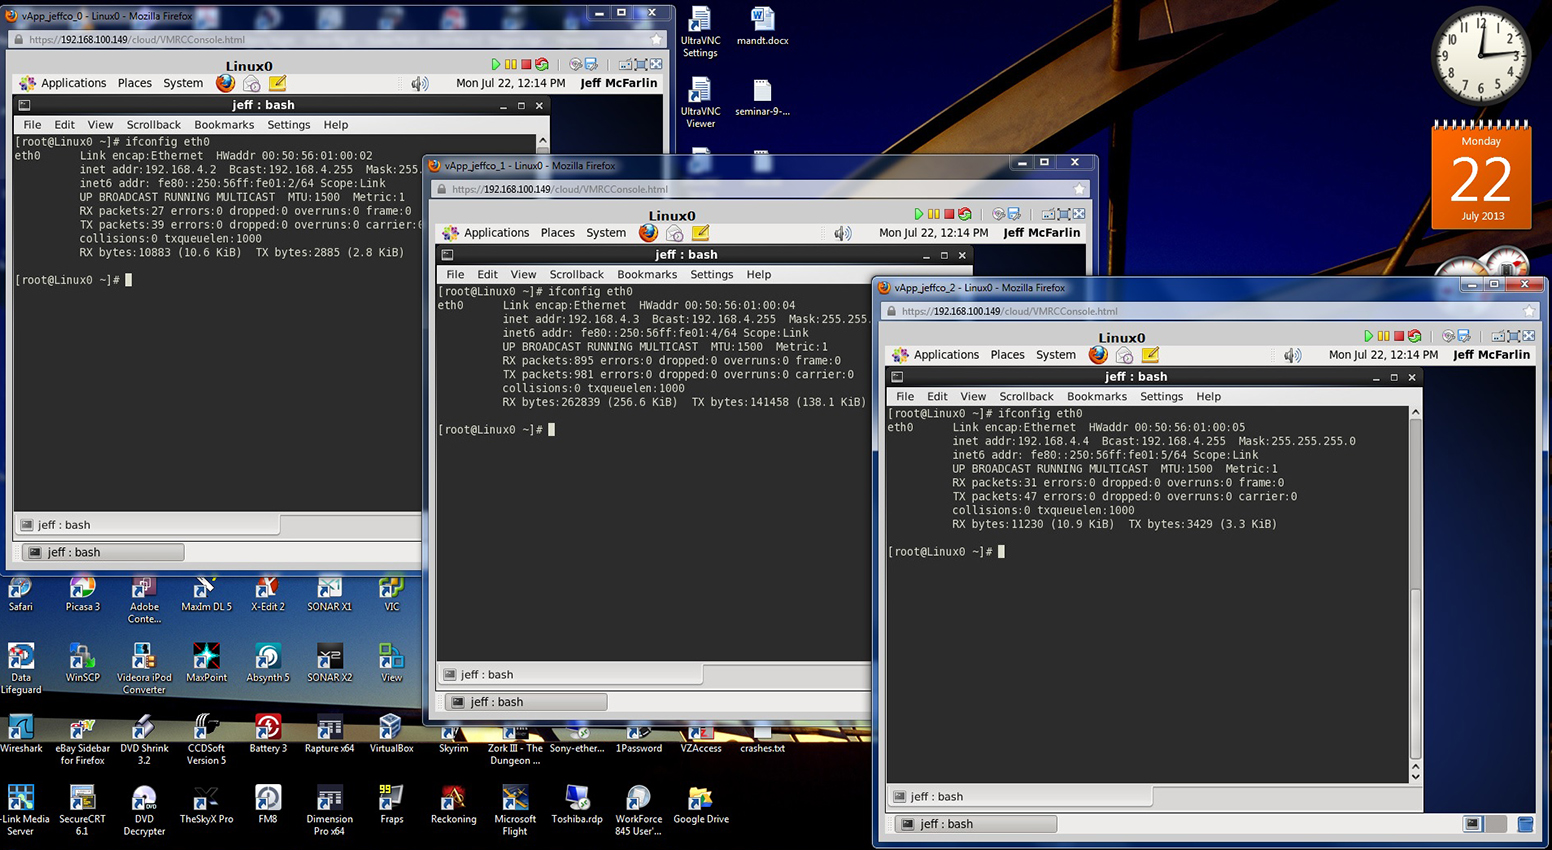This screenshot has height=850, width=1552.
Task: Click the full screen icon in vApp_jeffco_2 console
Action: click(x=1528, y=336)
